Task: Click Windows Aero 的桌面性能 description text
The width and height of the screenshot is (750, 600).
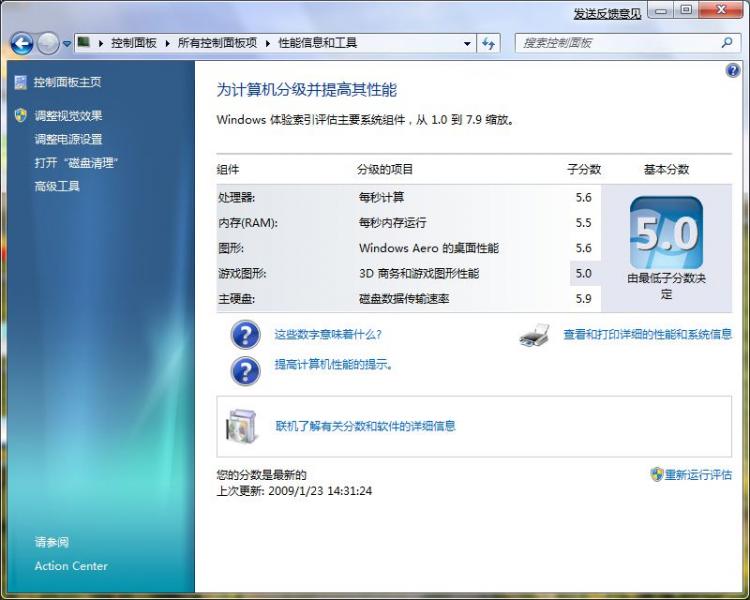Action: tap(429, 248)
